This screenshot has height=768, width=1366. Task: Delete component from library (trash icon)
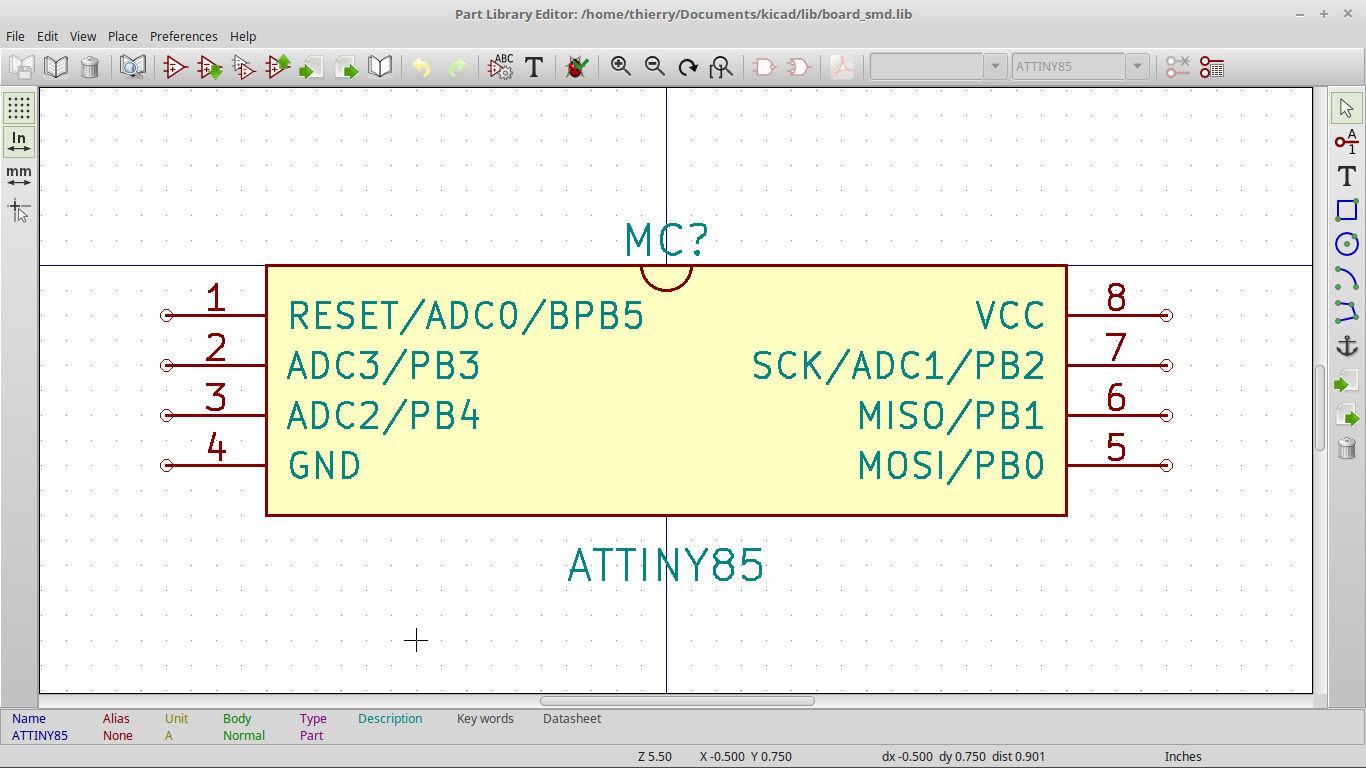click(89, 67)
